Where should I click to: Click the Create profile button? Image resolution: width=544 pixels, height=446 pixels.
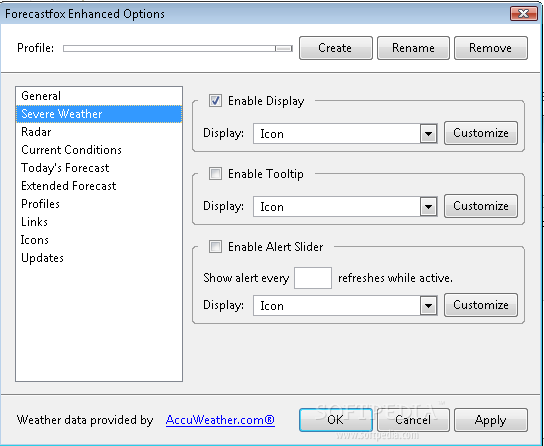335,48
